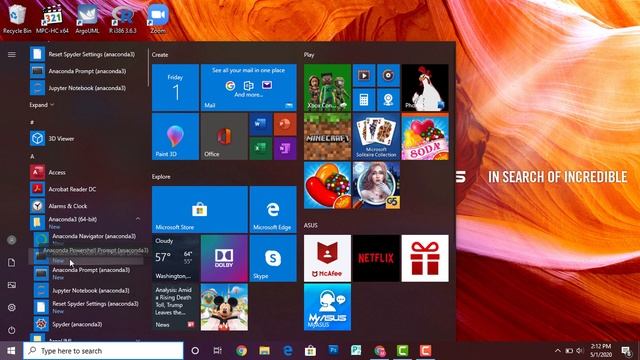This screenshot has width=640, height=360.
Task: Launch Zoom from the desktop
Action: click(x=158, y=19)
